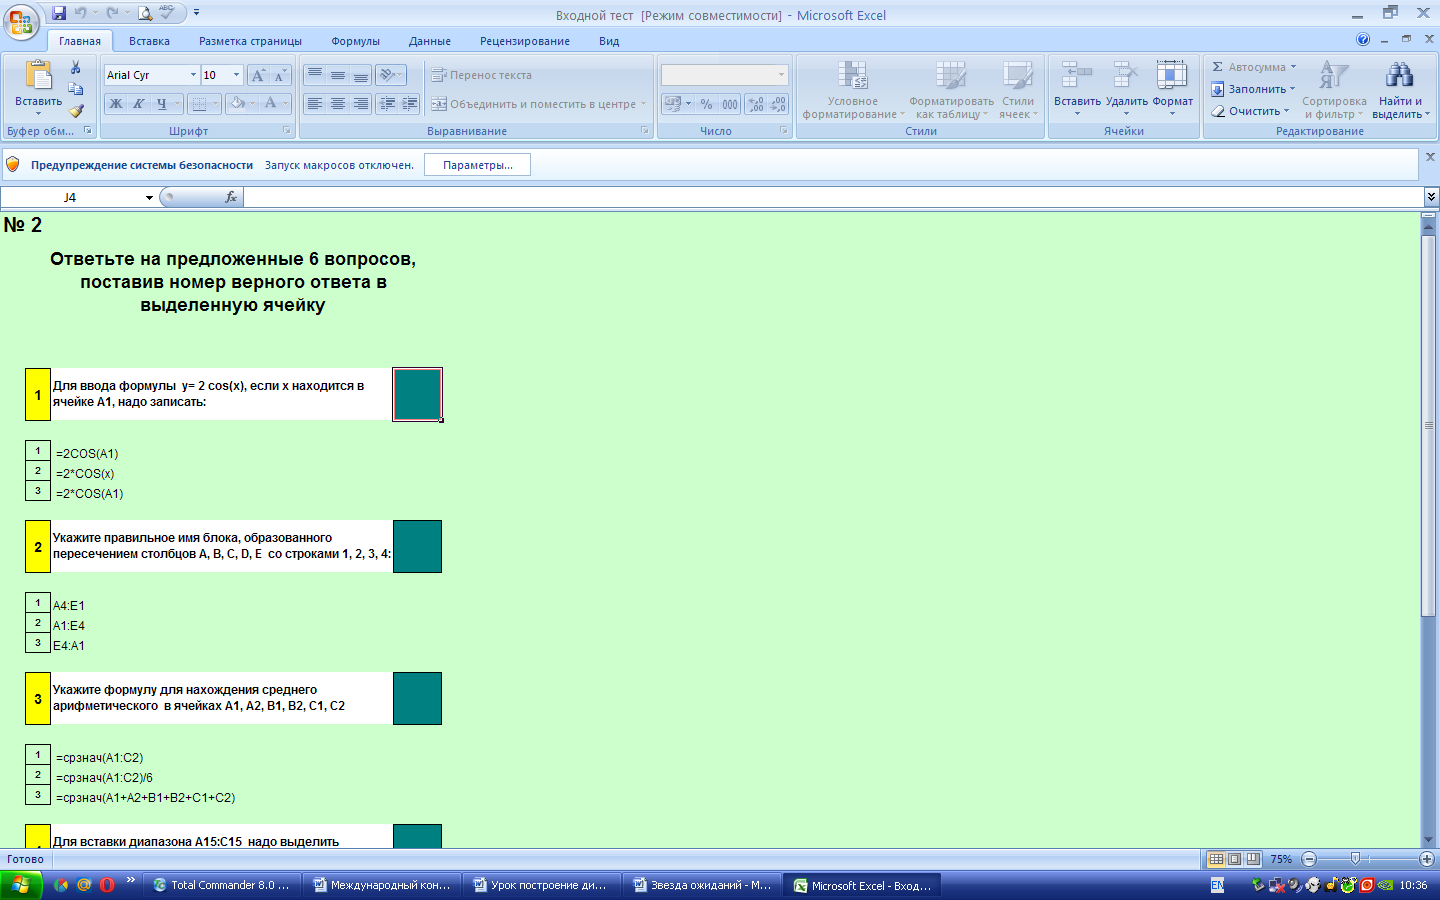Select the Format Painter brush icon
The width and height of the screenshot is (1440, 900).
click(x=76, y=111)
